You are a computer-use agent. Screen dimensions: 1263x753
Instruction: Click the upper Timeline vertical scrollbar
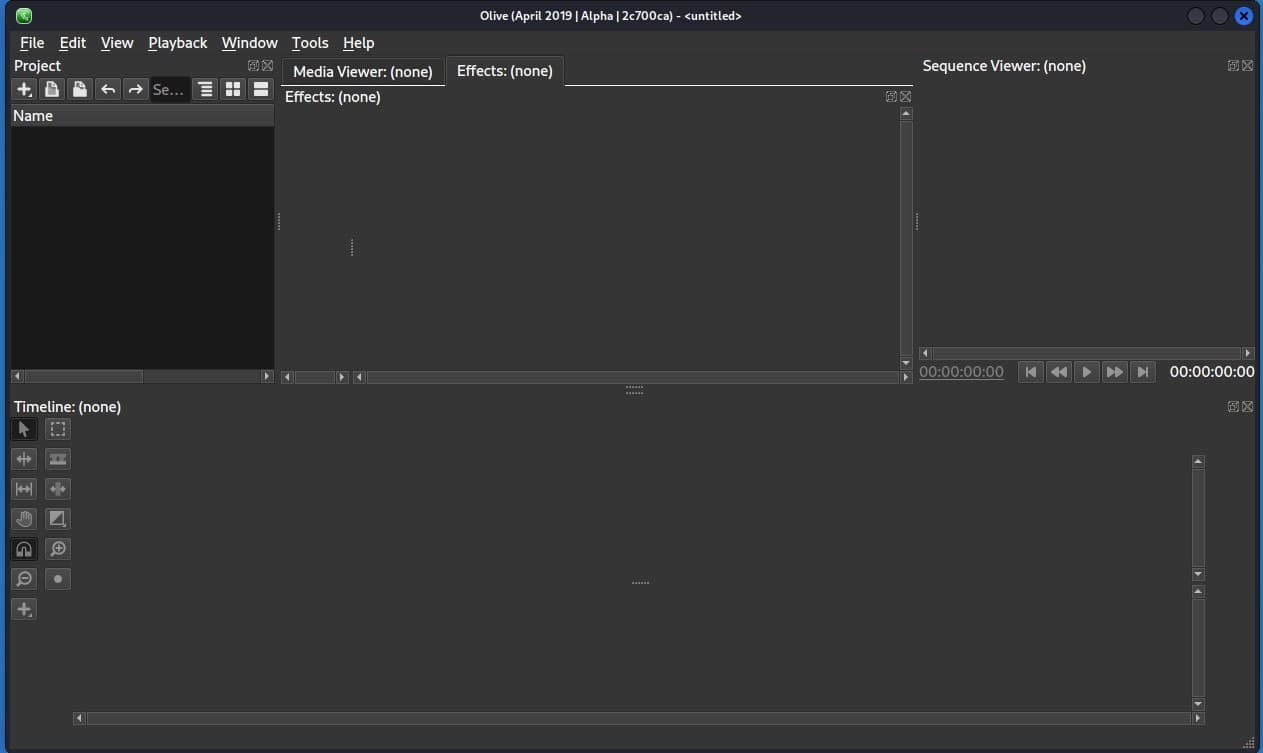point(1198,518)
